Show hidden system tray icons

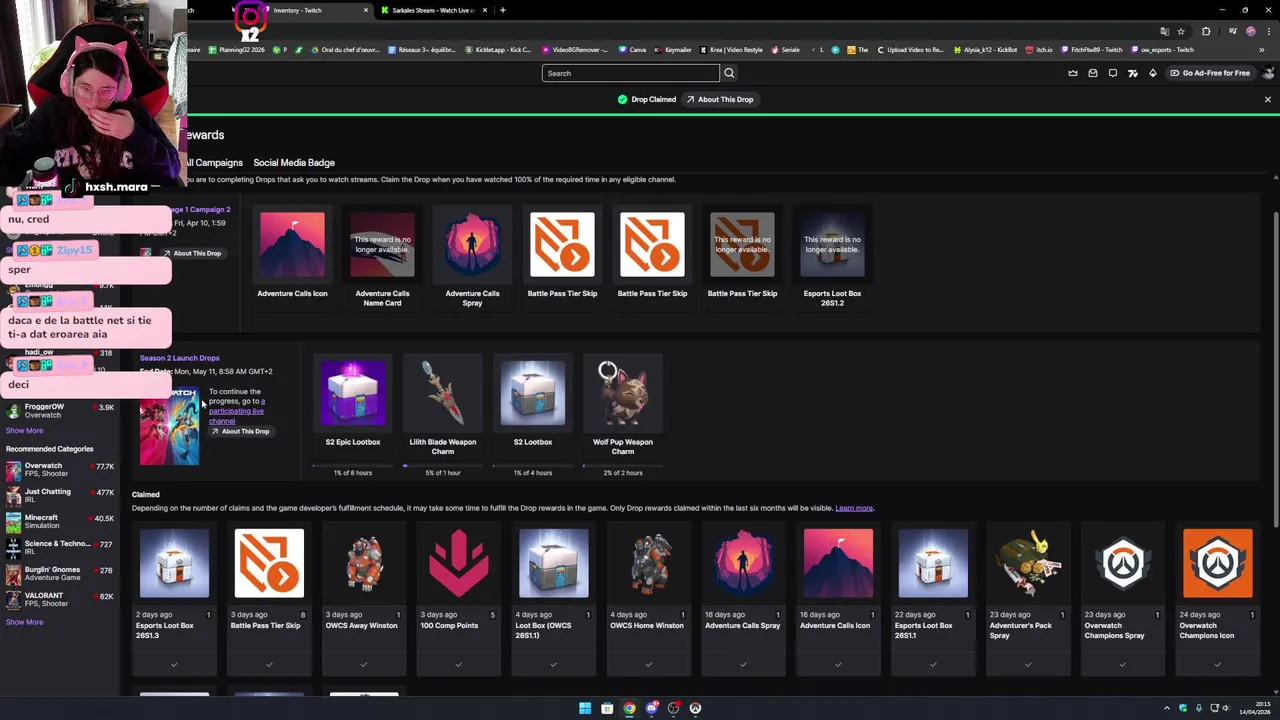pyautogui.click(x=1166, y=708)
